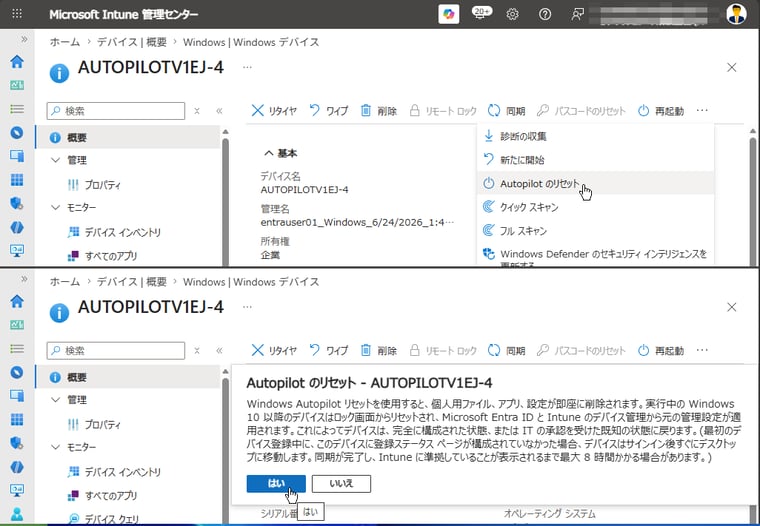Screen dimensions: 760x526
Task: Open 概要 nav item in the menu-open view
Action: (x=127, y=137)
